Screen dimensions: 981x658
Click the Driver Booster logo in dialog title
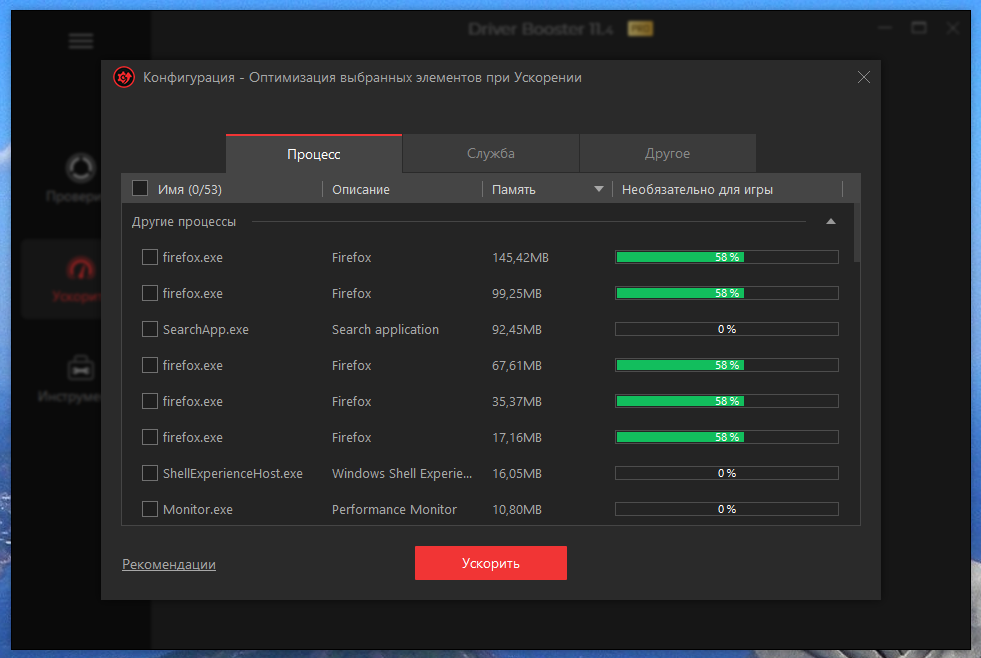click(124, 78)
